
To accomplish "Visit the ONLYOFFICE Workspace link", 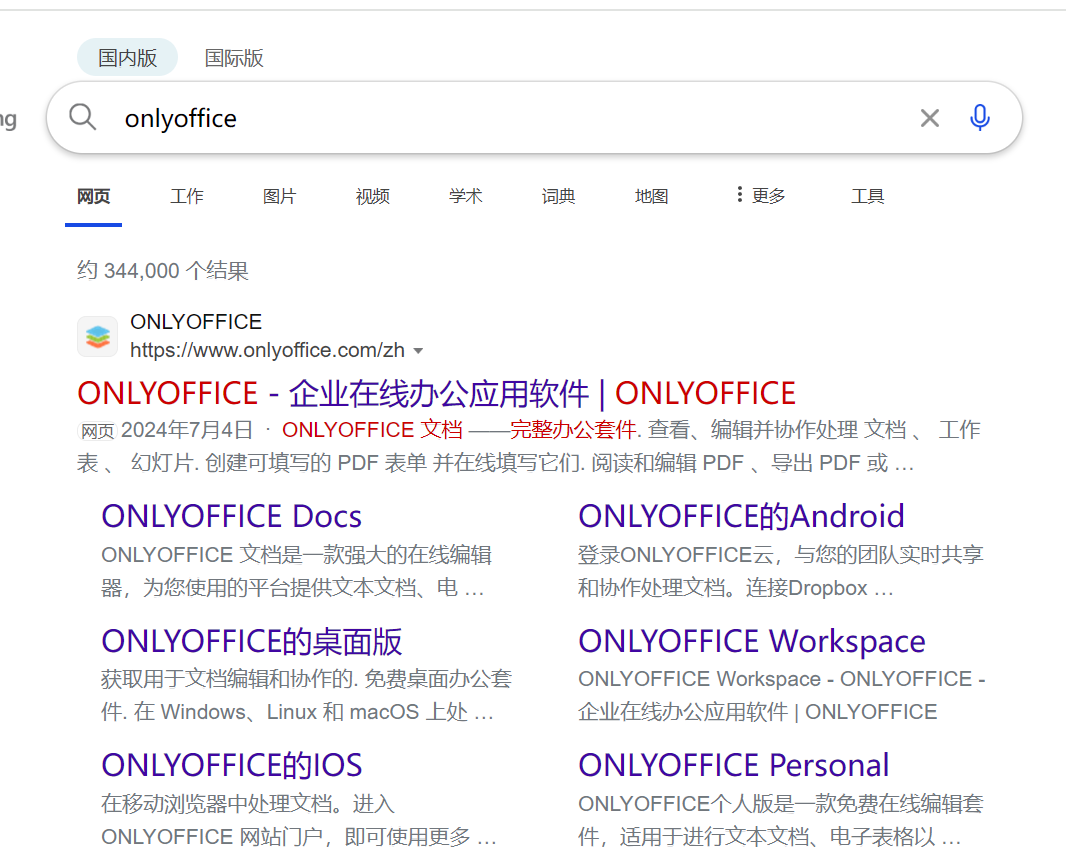I will pyautogui.click(x=751, y=641).
